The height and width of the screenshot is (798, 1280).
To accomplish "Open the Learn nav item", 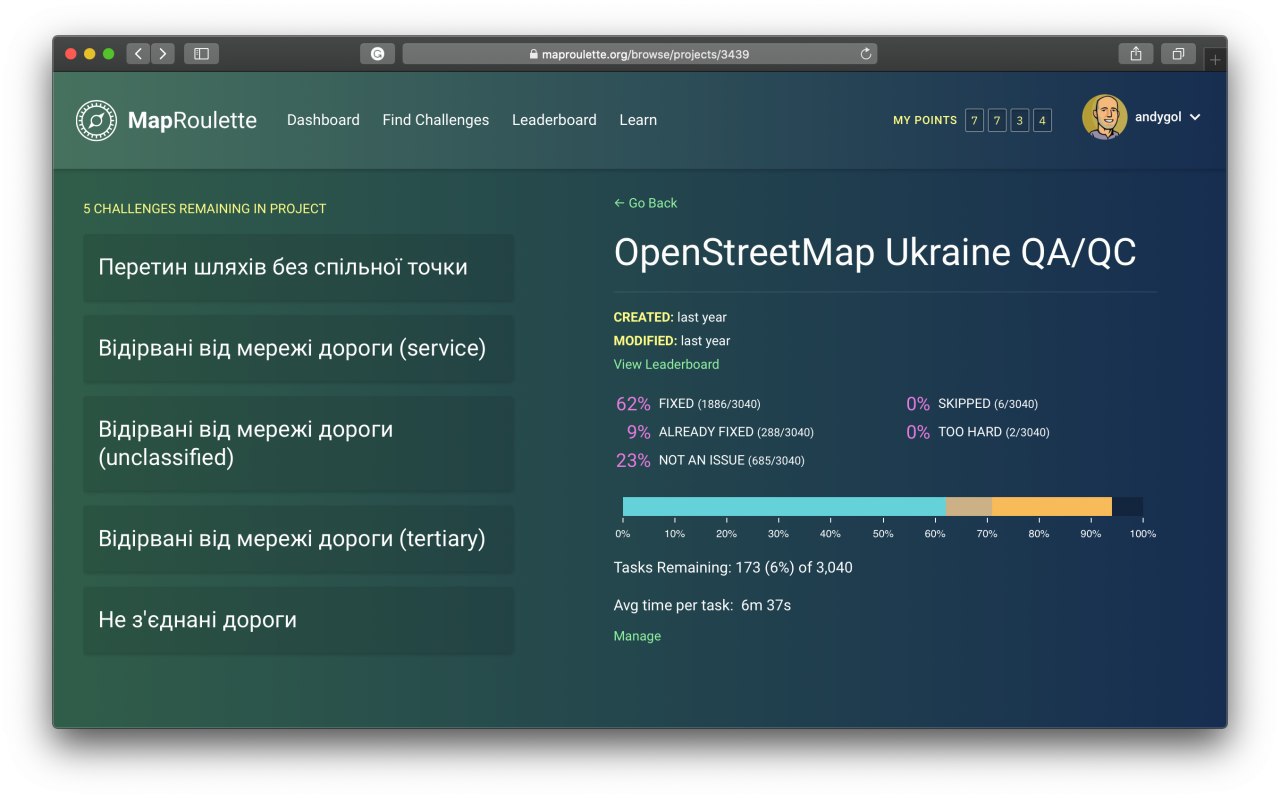I will coord(638,120).
